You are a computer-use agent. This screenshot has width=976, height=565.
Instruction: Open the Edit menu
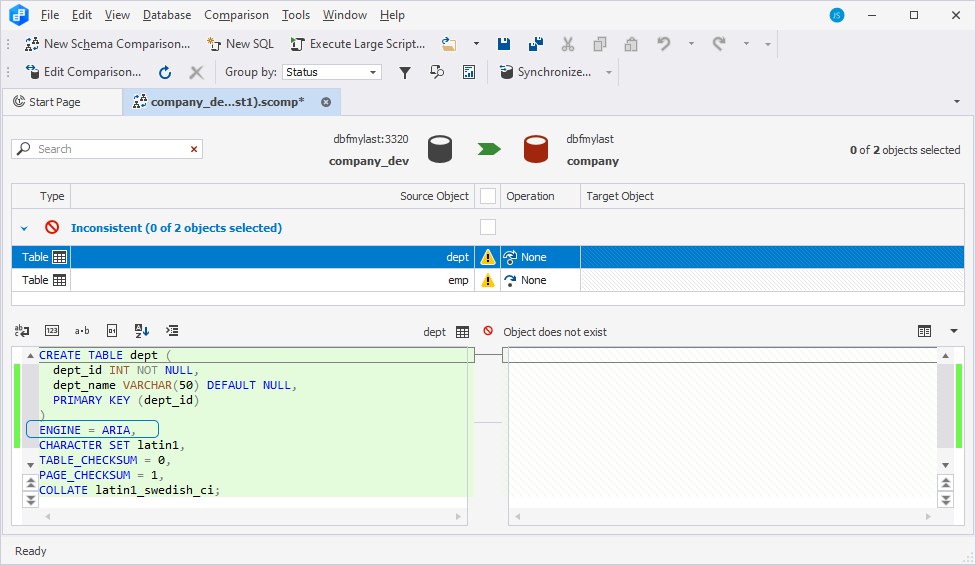tap(82, 15)
